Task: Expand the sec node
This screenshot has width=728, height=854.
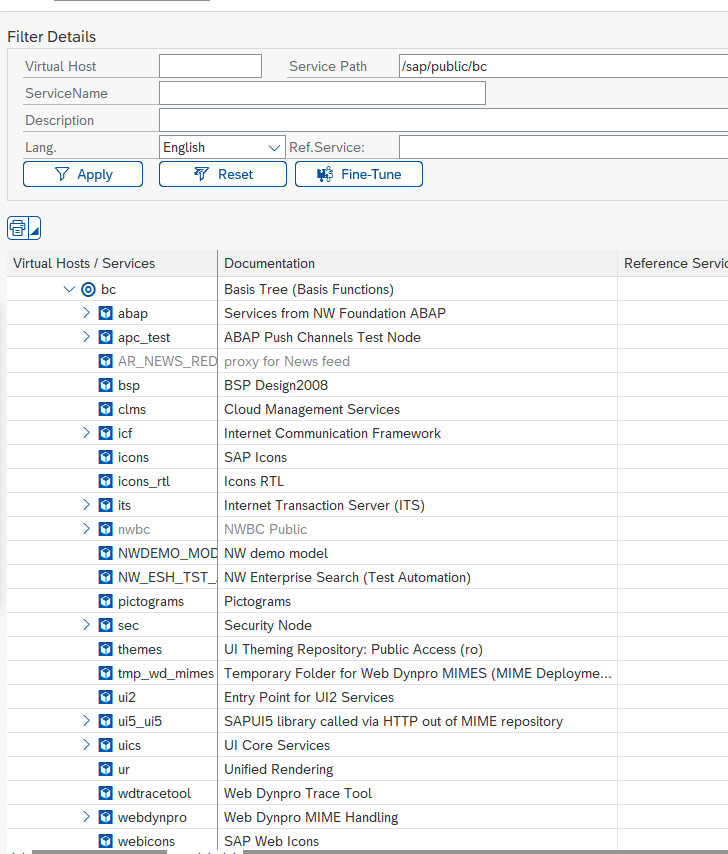Action: click(86, 624)
